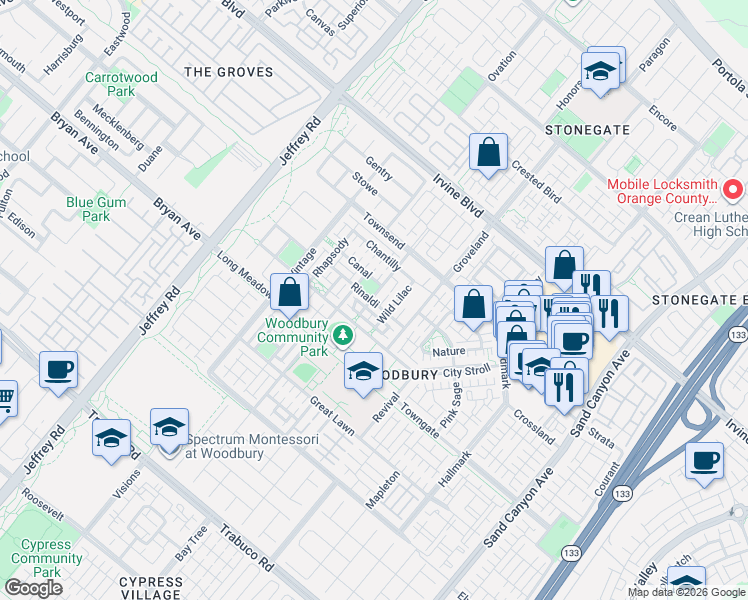748x600 pixels.
Task: Select the 'Mecklenberg' street label
Action: click(118, 127)
